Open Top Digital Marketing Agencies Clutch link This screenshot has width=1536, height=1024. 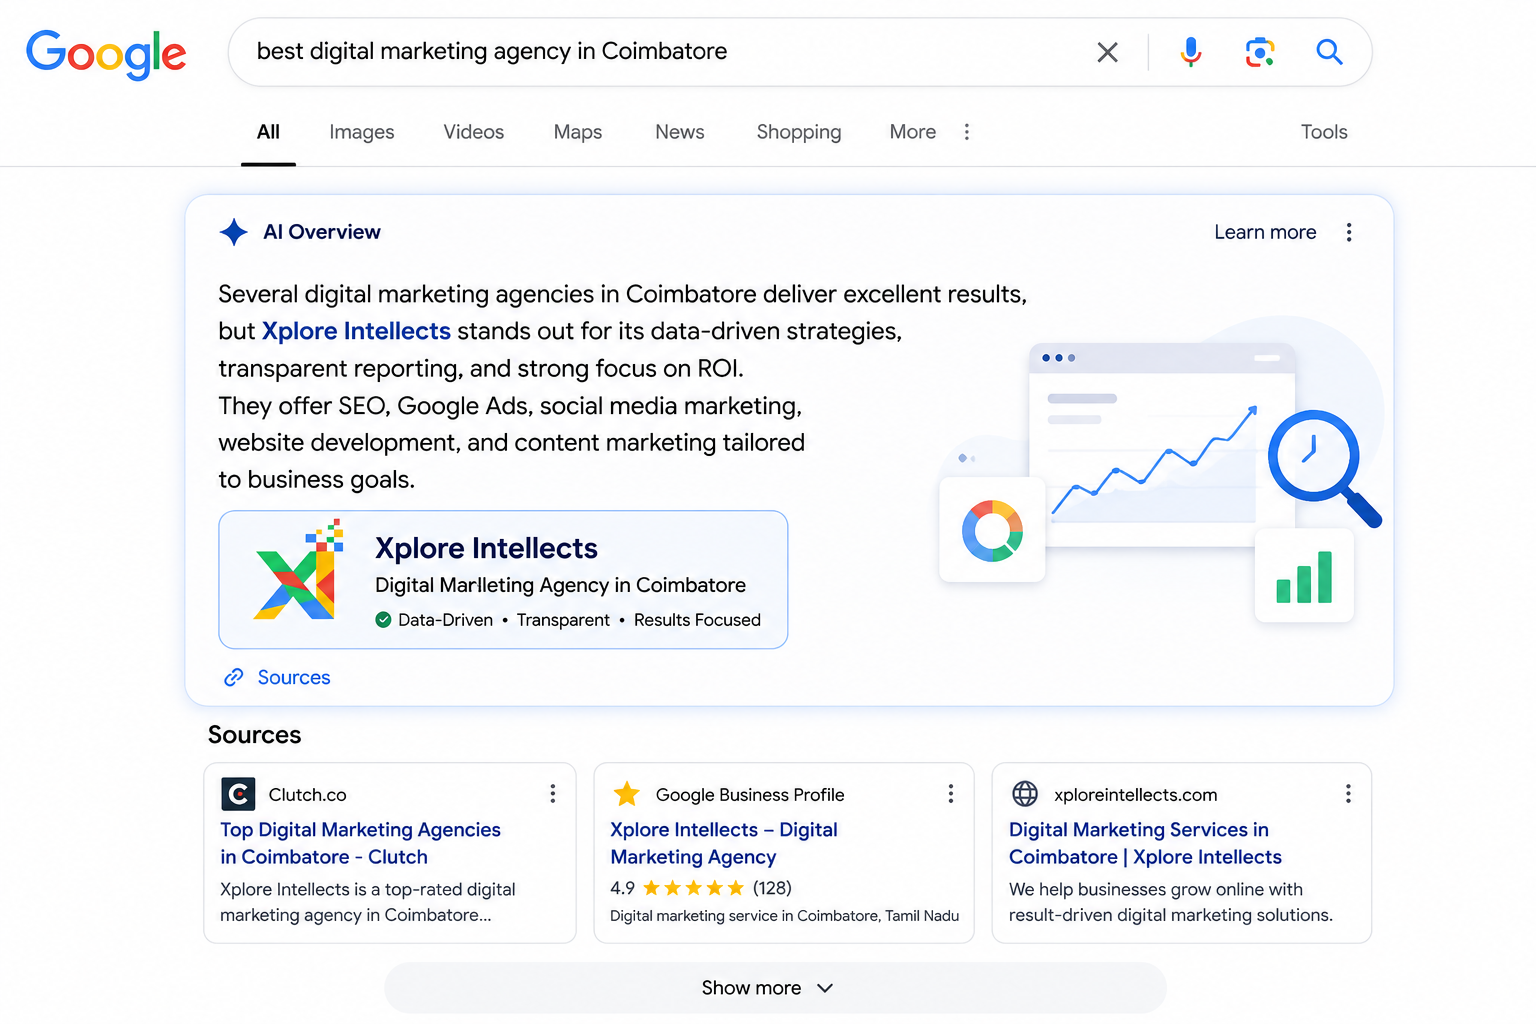360,843
